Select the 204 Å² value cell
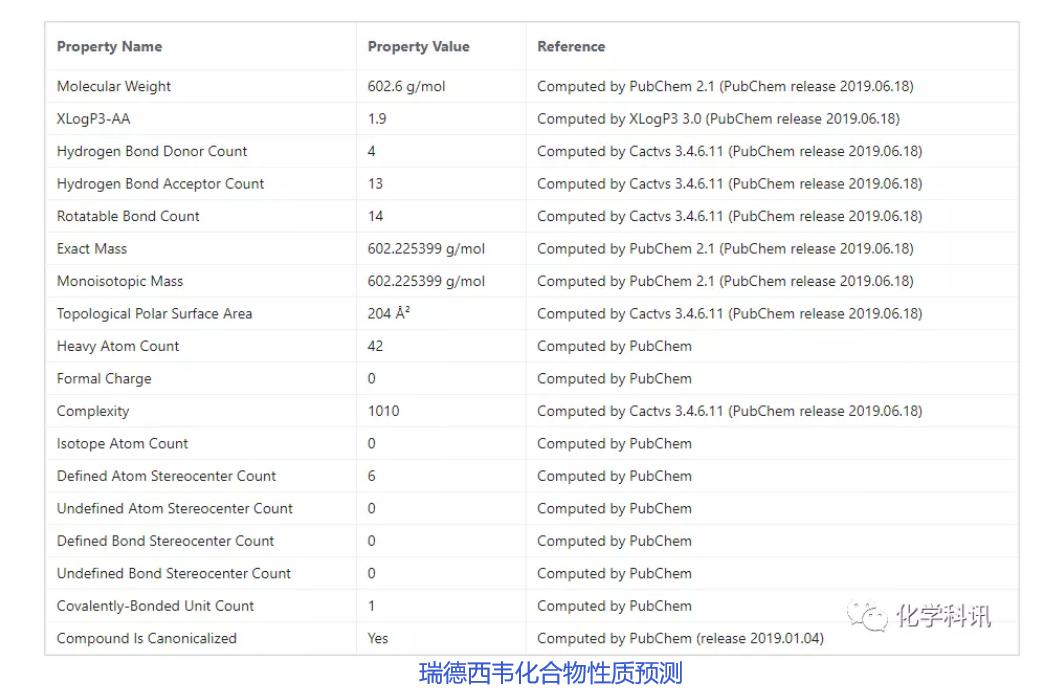Image resolution: width=1049 pixels, height=697 pixels. (x=389, y=314)
